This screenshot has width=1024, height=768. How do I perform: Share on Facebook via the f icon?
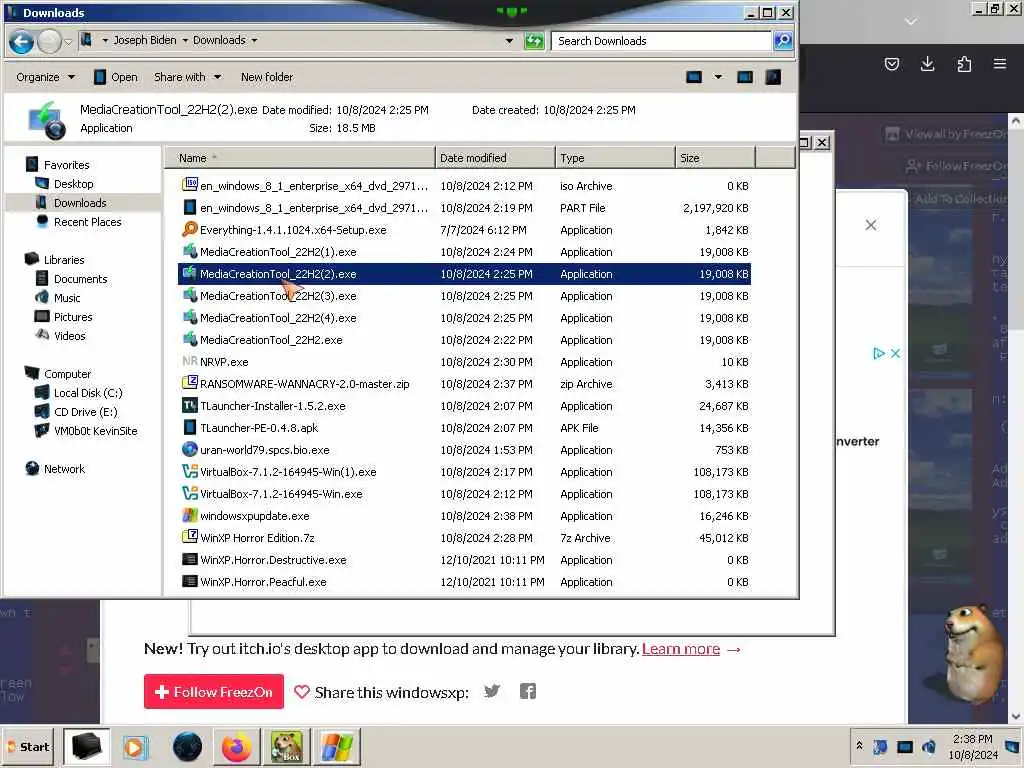coord(528,691)
